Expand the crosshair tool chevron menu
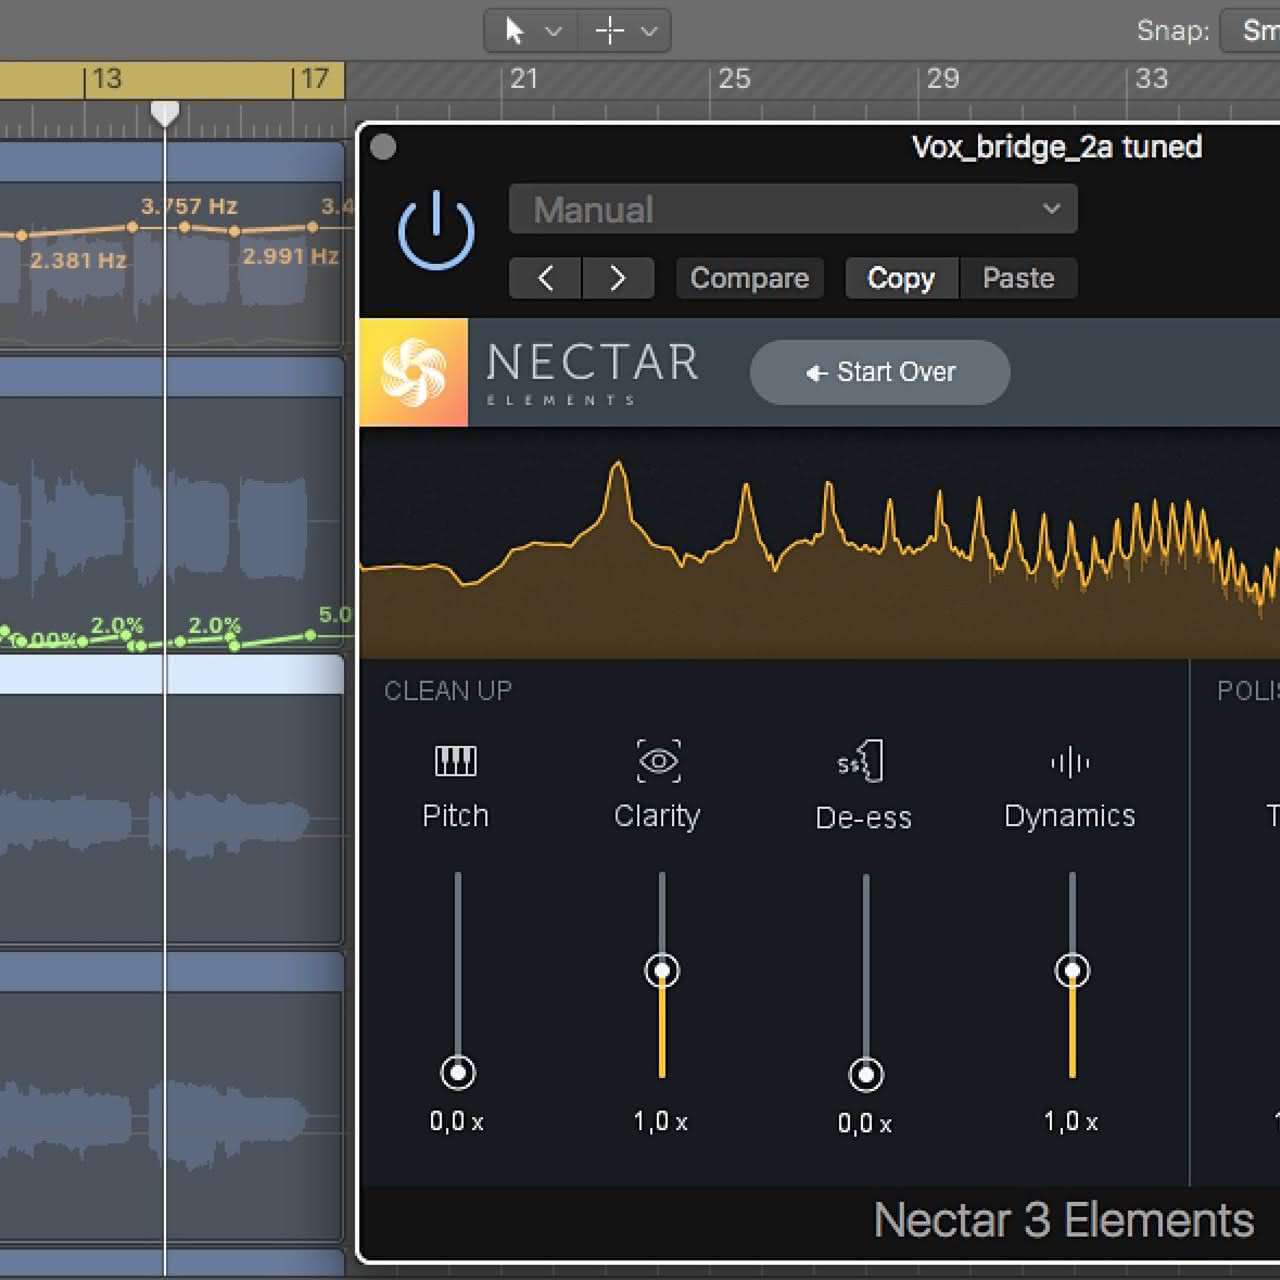 coord(649,31)
